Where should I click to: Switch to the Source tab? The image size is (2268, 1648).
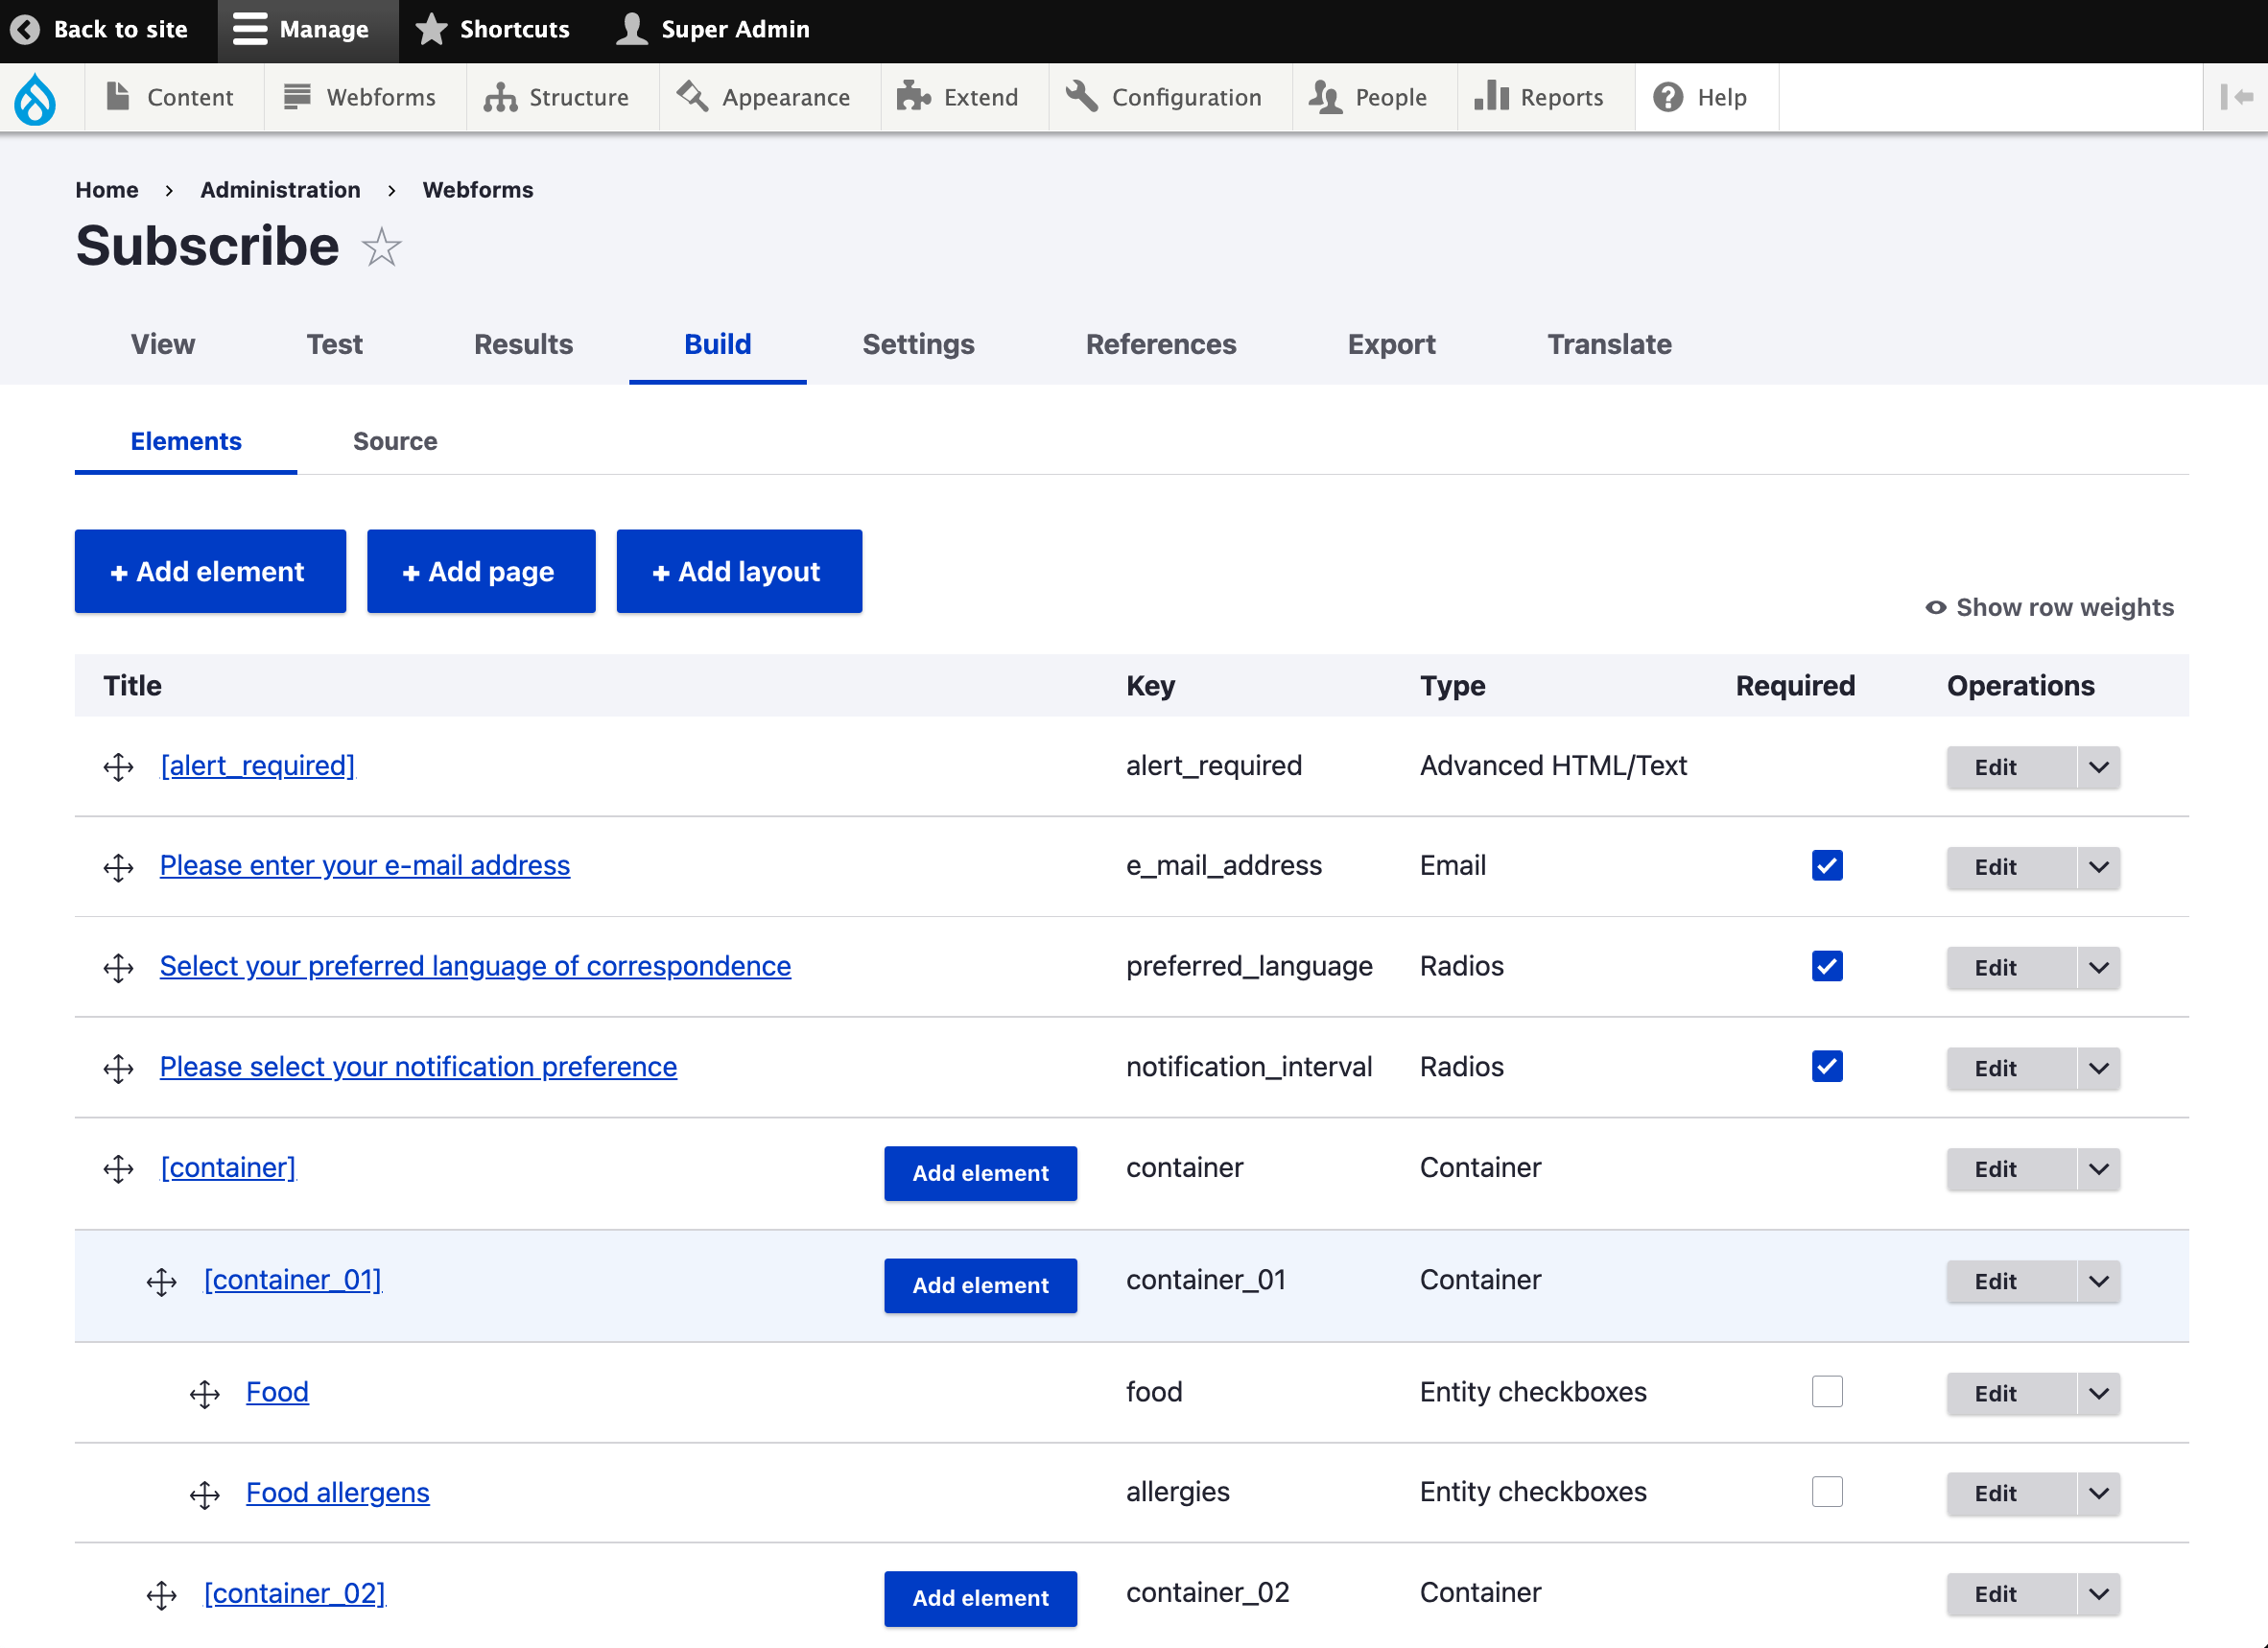394,440
